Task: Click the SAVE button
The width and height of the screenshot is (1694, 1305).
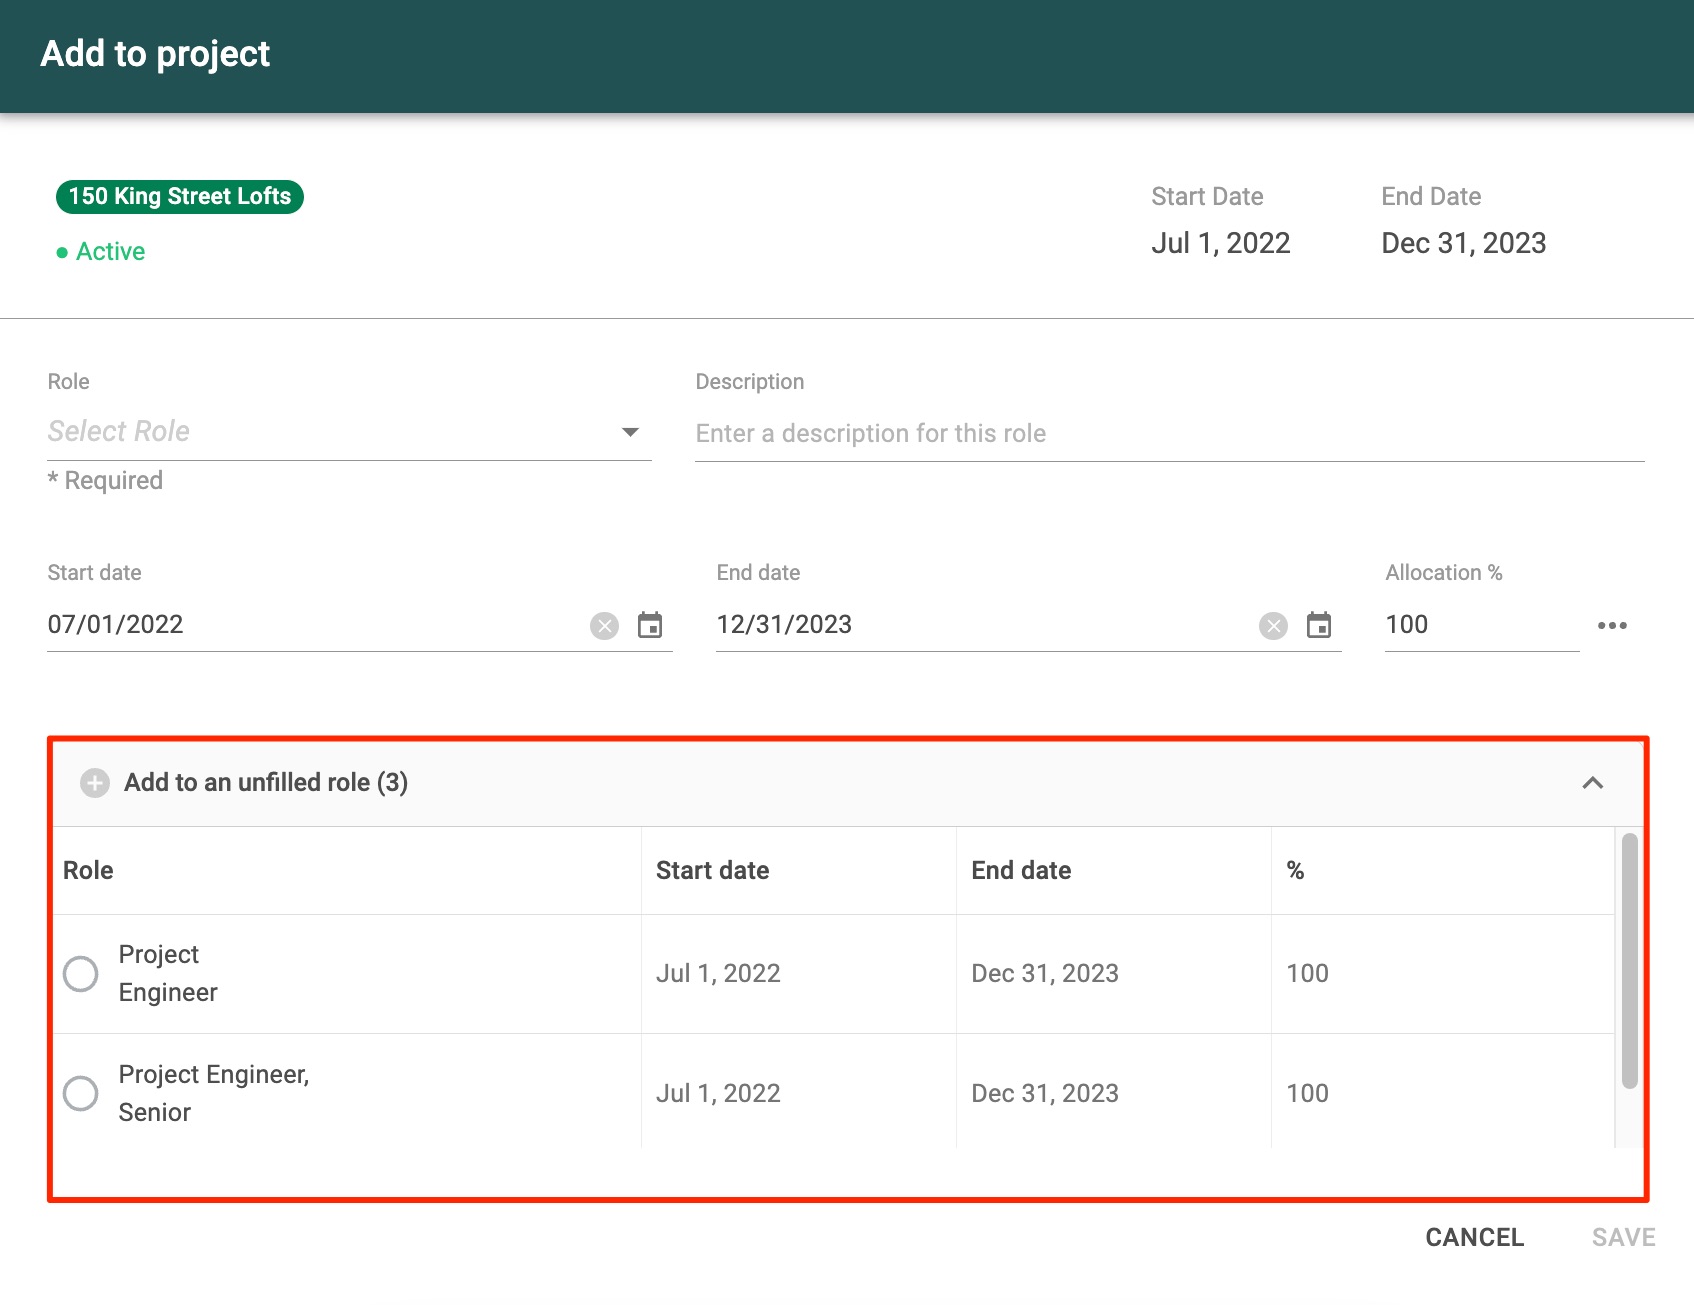Action: (x=1623, y=1238)
